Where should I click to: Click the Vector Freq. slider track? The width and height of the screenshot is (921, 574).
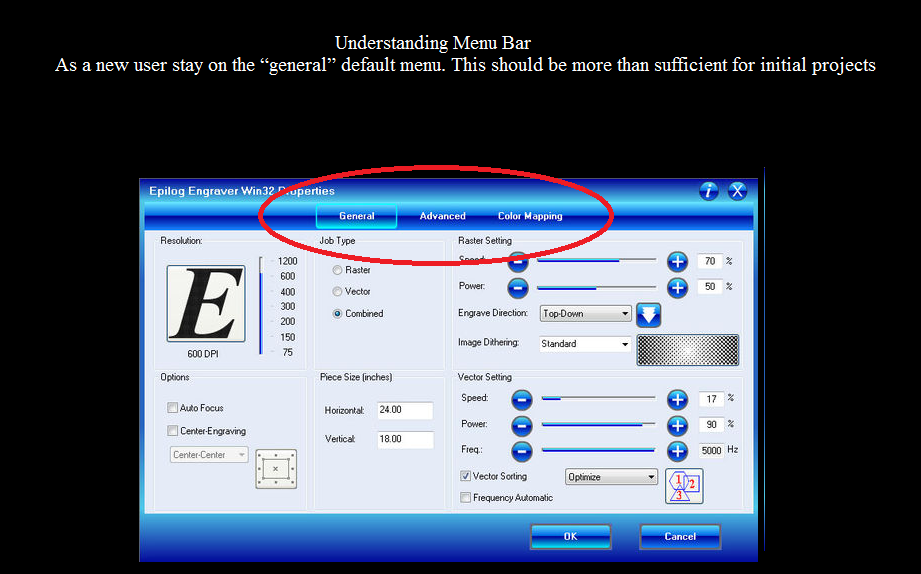[598, 450]
